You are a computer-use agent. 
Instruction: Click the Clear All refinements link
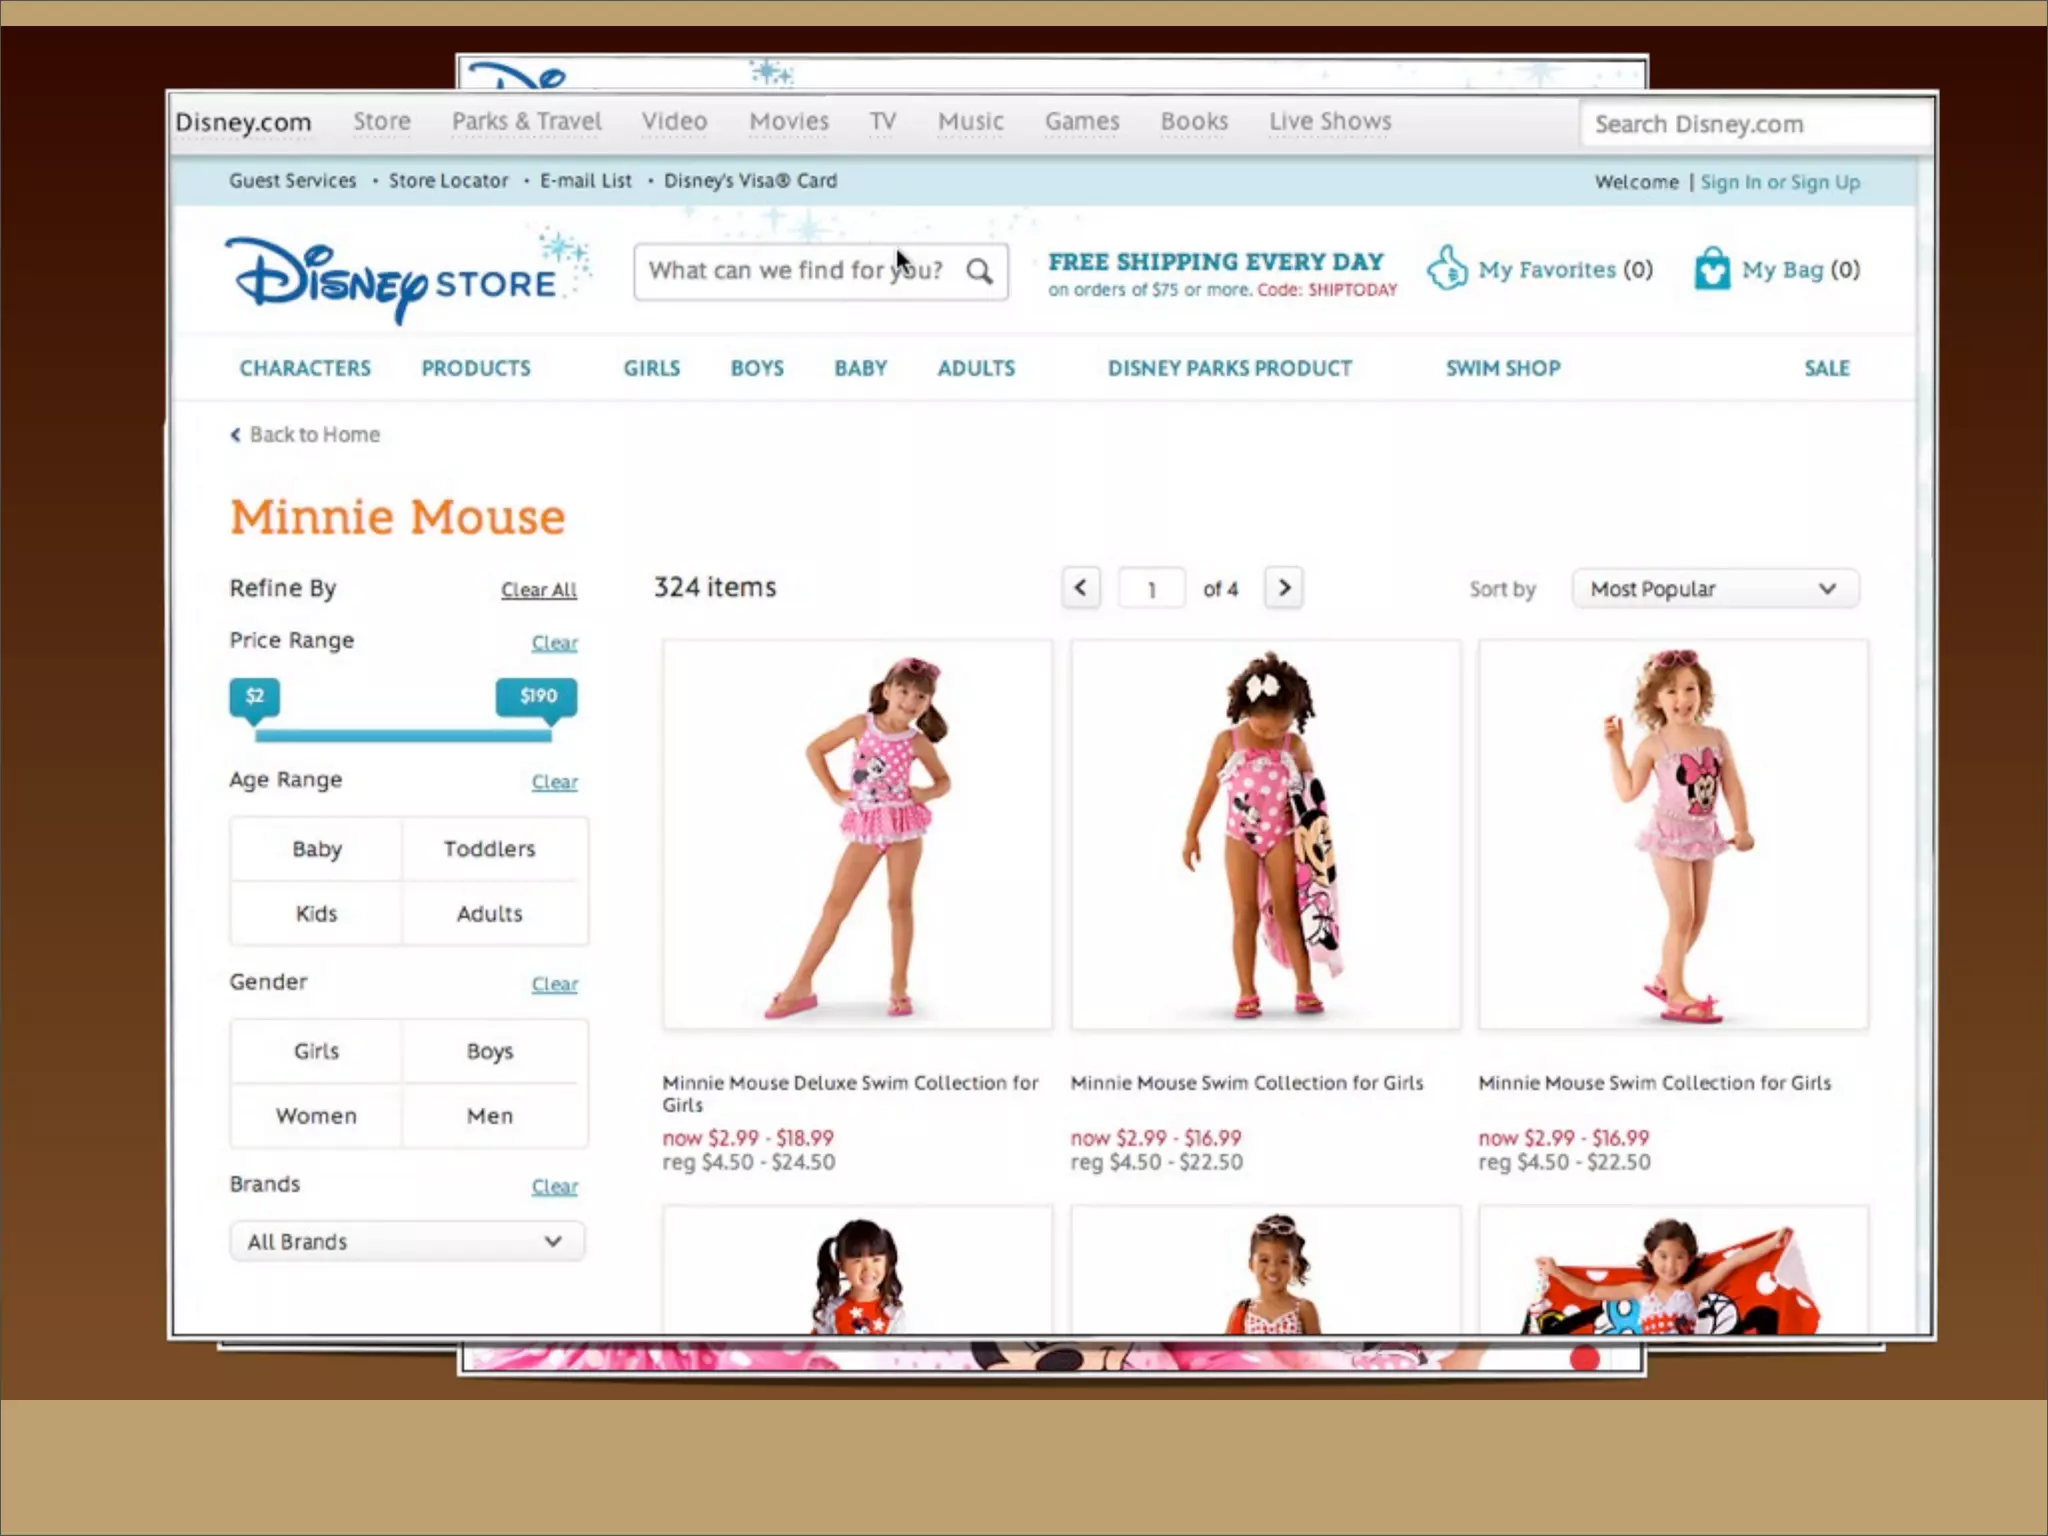538,590
